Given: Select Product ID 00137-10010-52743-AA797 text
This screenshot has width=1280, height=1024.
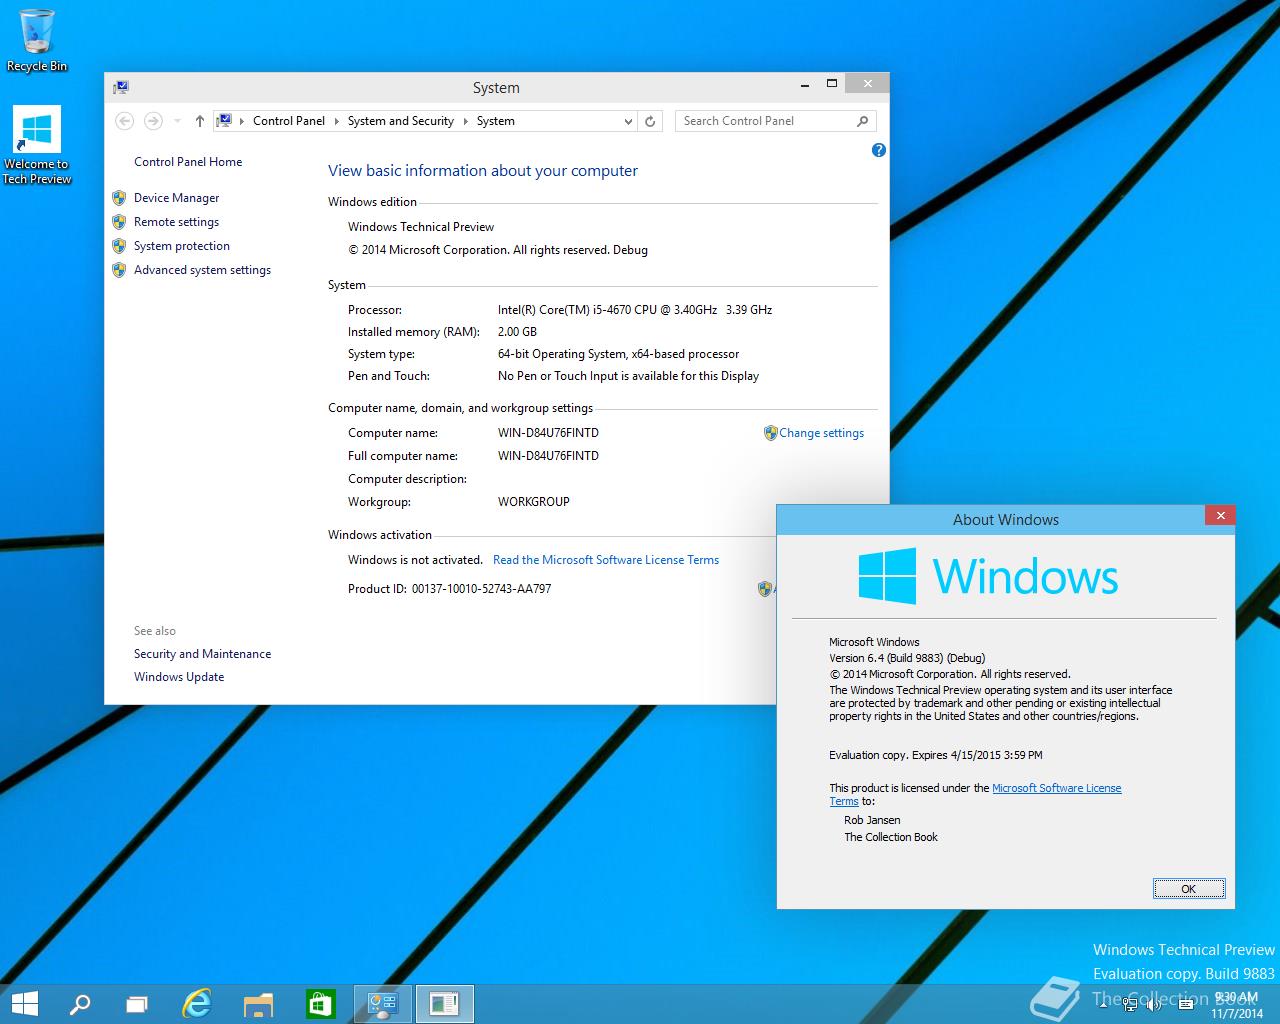Looking at the screenshot, I should click(481, 589).
